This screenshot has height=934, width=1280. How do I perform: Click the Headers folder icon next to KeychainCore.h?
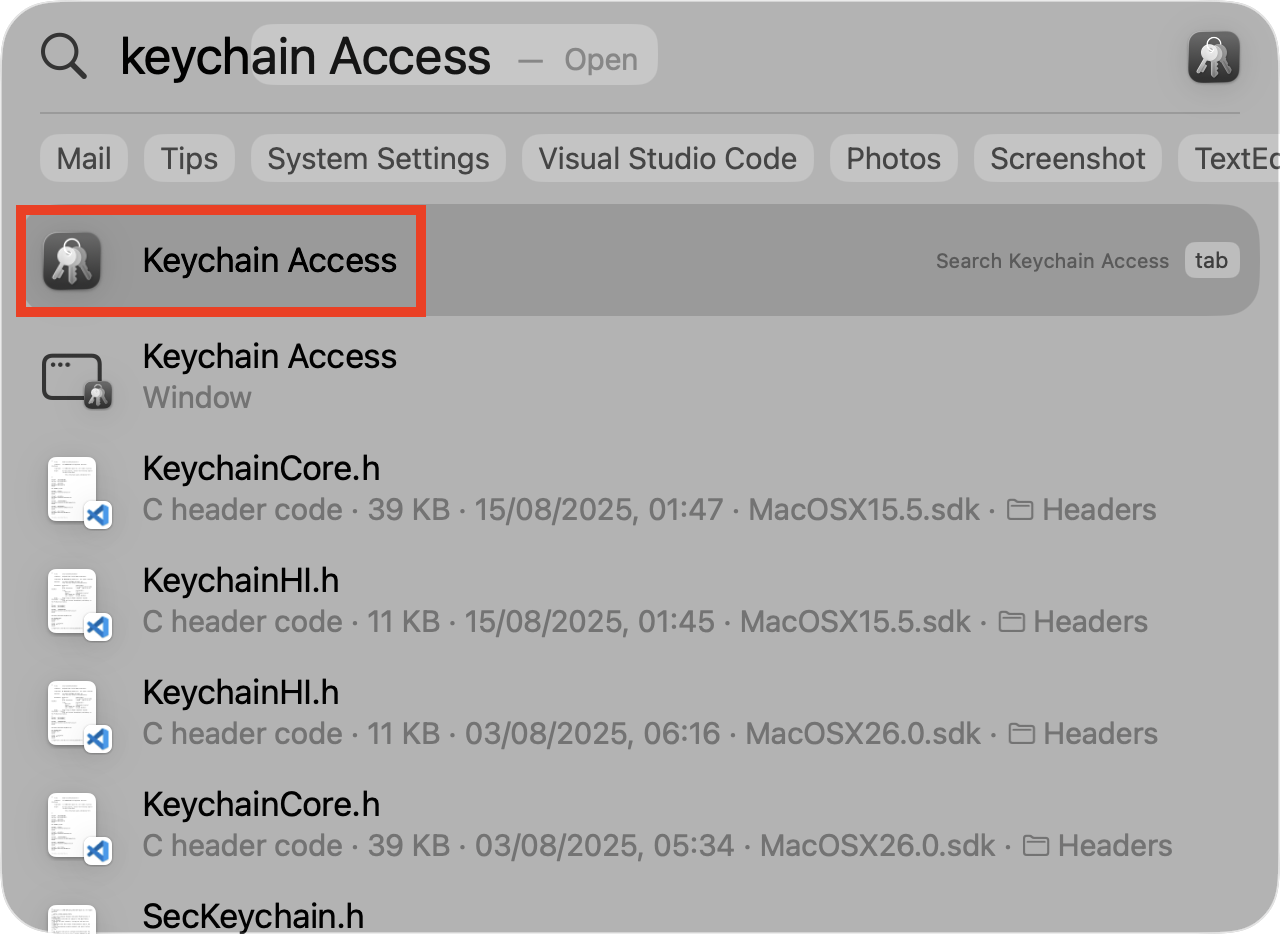coord(1021,508)
